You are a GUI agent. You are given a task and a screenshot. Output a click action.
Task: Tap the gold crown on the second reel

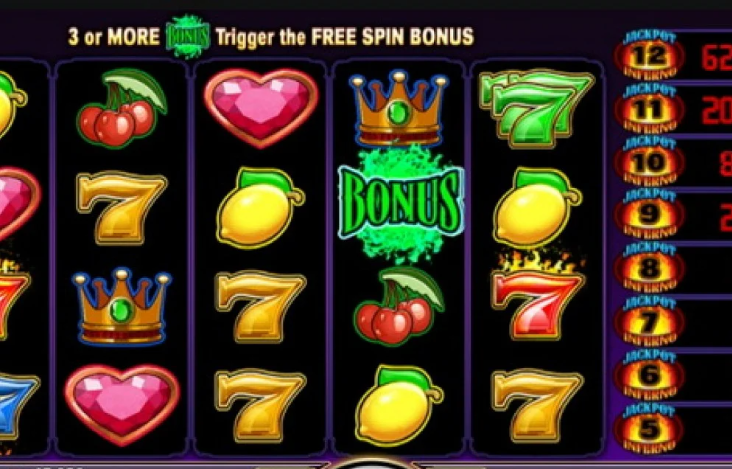122,306
